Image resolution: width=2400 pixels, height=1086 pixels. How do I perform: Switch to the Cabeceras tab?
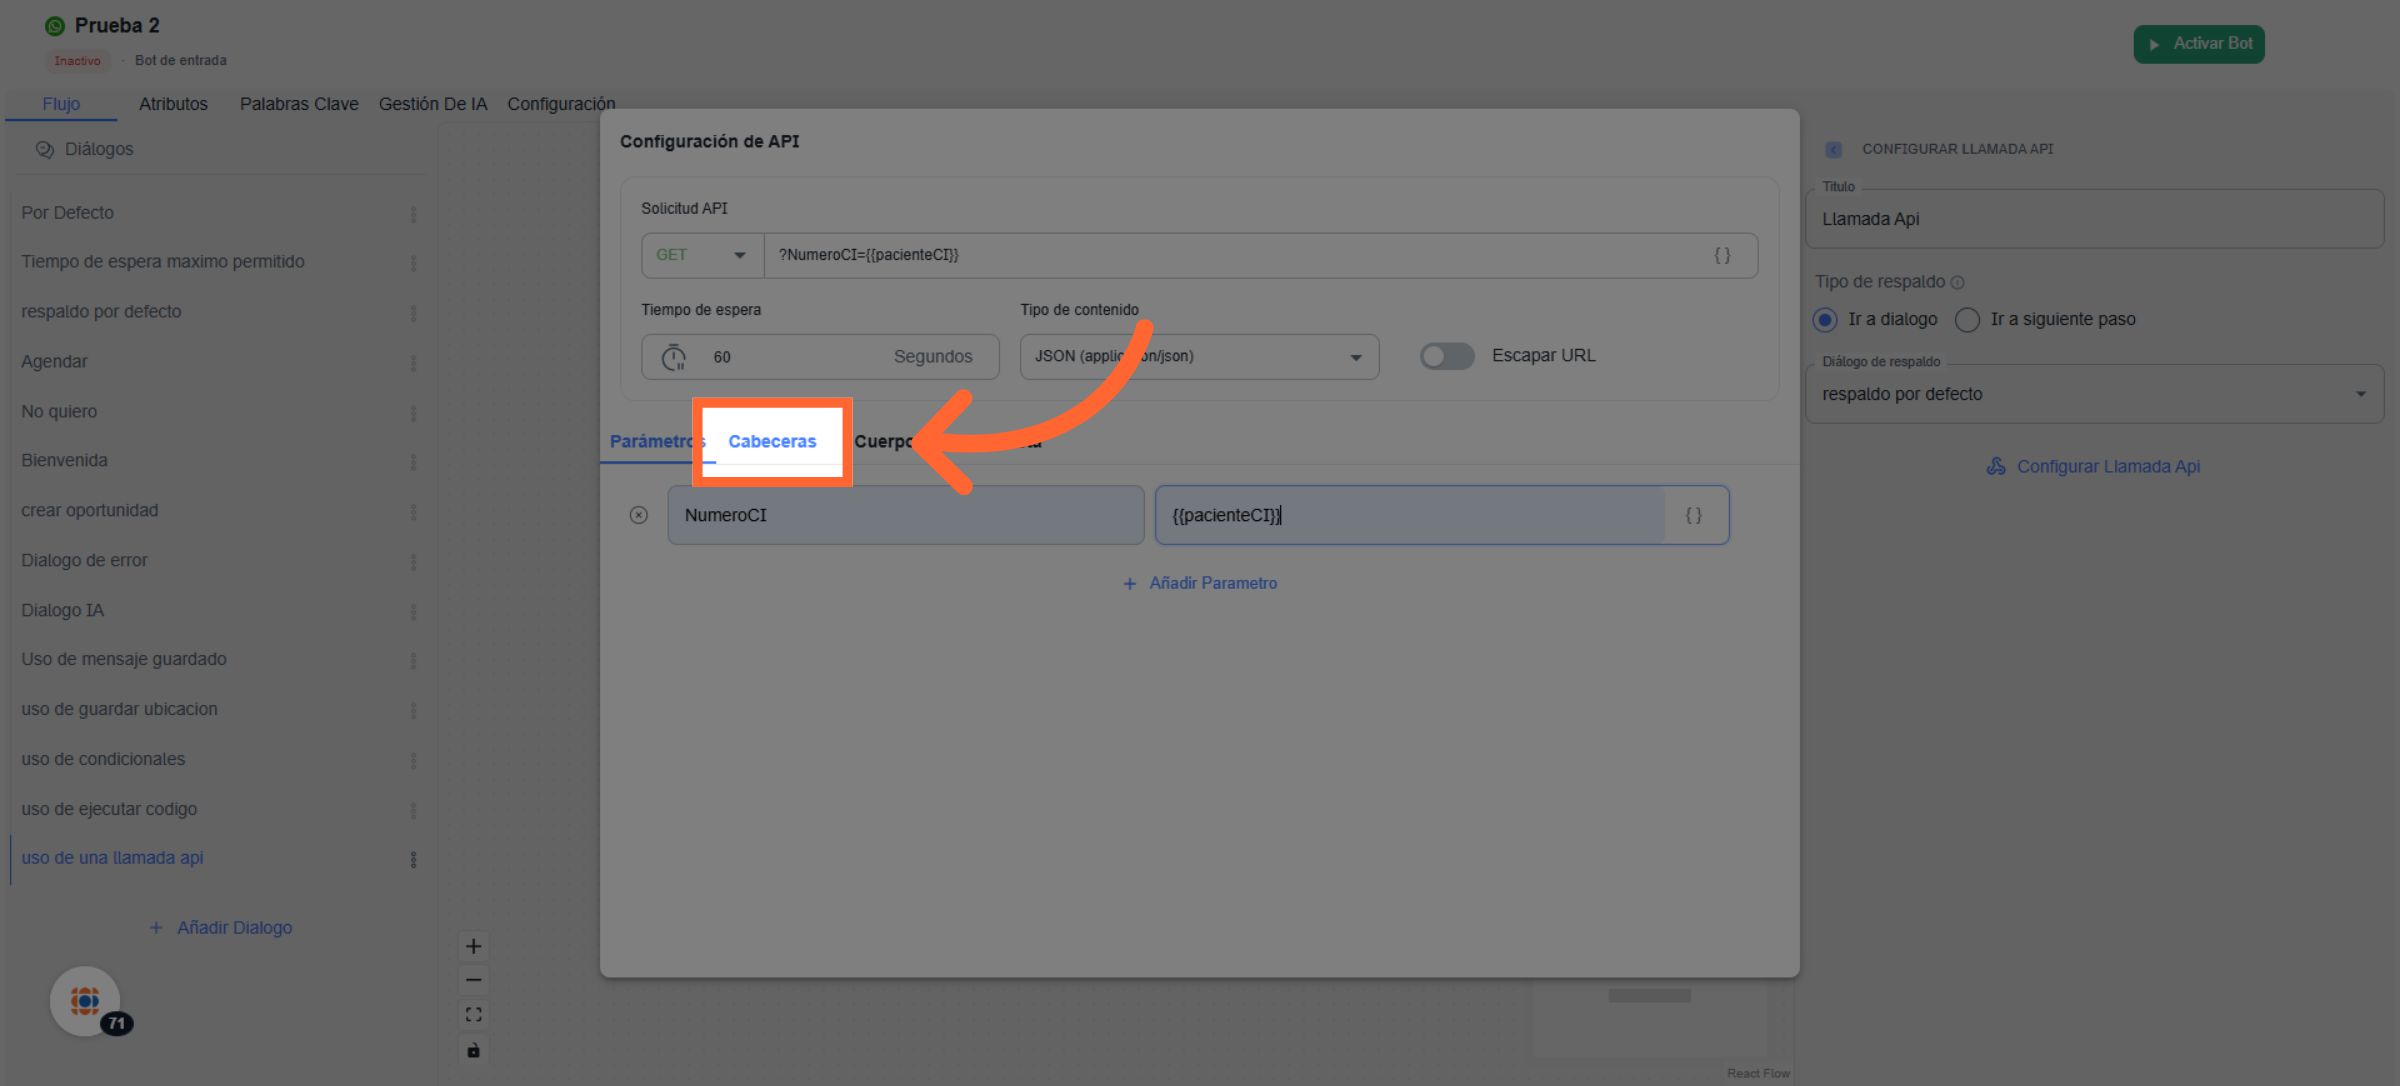coord(772,441)
